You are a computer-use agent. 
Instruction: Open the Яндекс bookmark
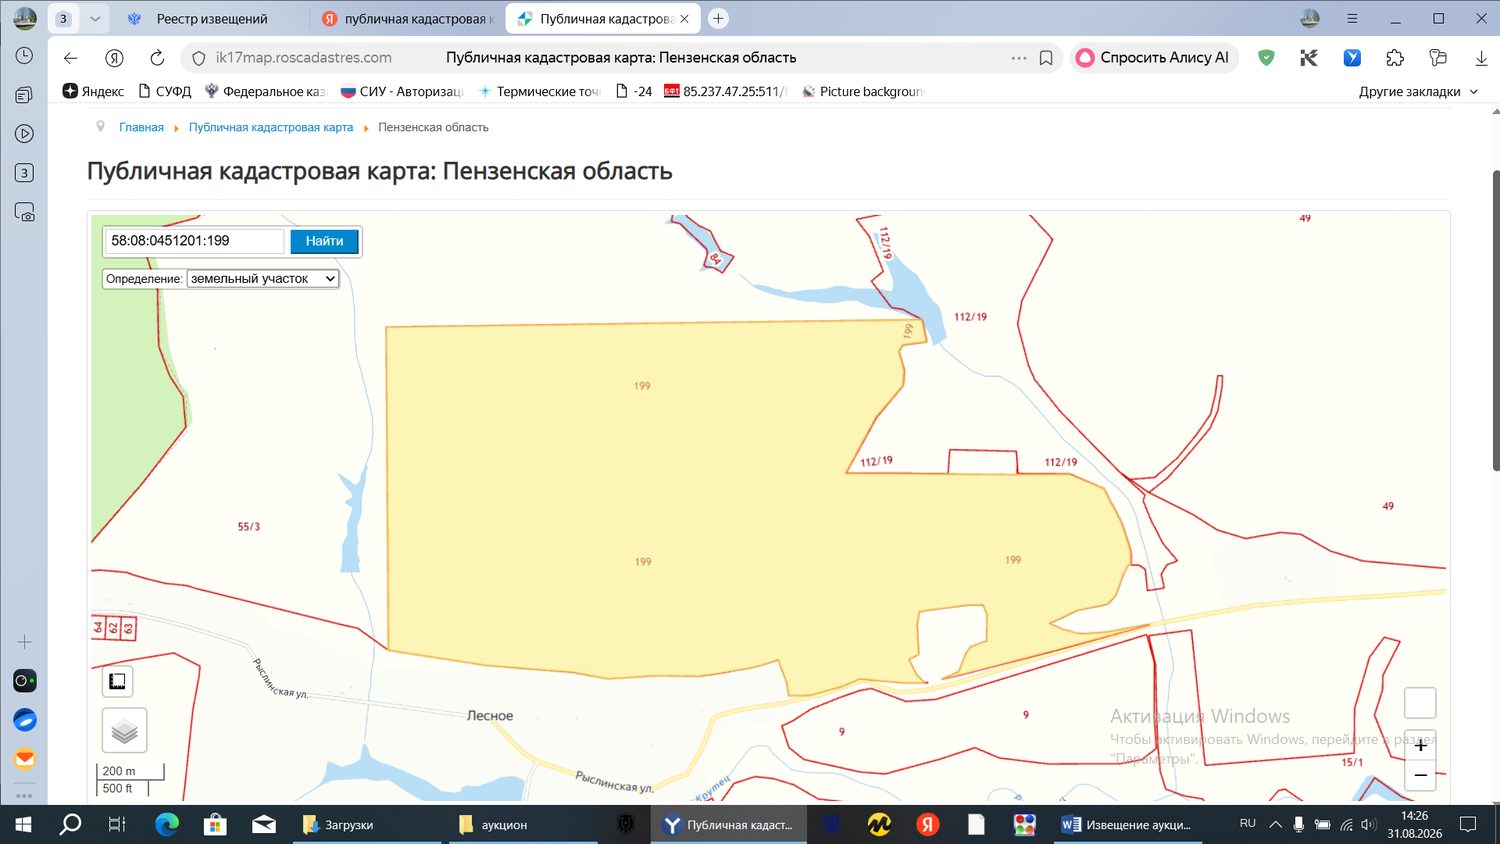(93, 91)
